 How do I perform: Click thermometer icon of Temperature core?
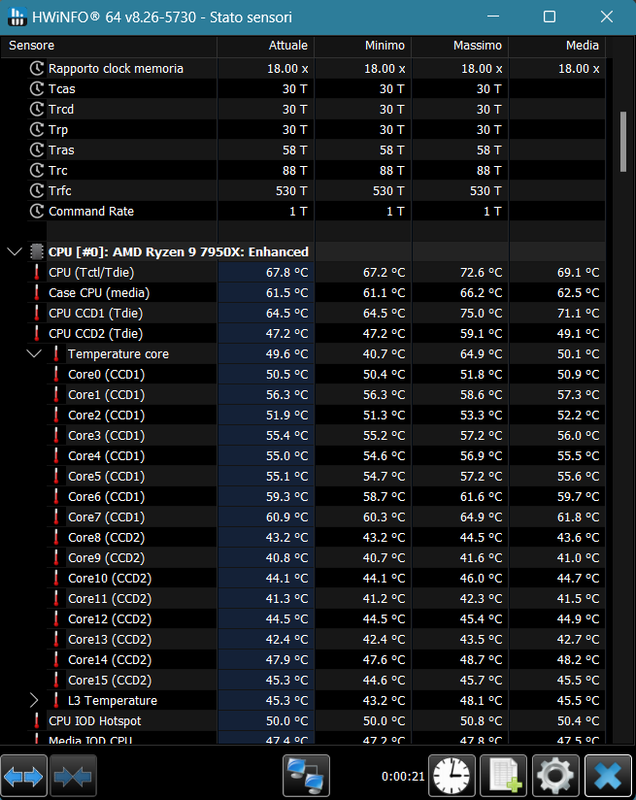pyautogui.click(x=56, y=354)
